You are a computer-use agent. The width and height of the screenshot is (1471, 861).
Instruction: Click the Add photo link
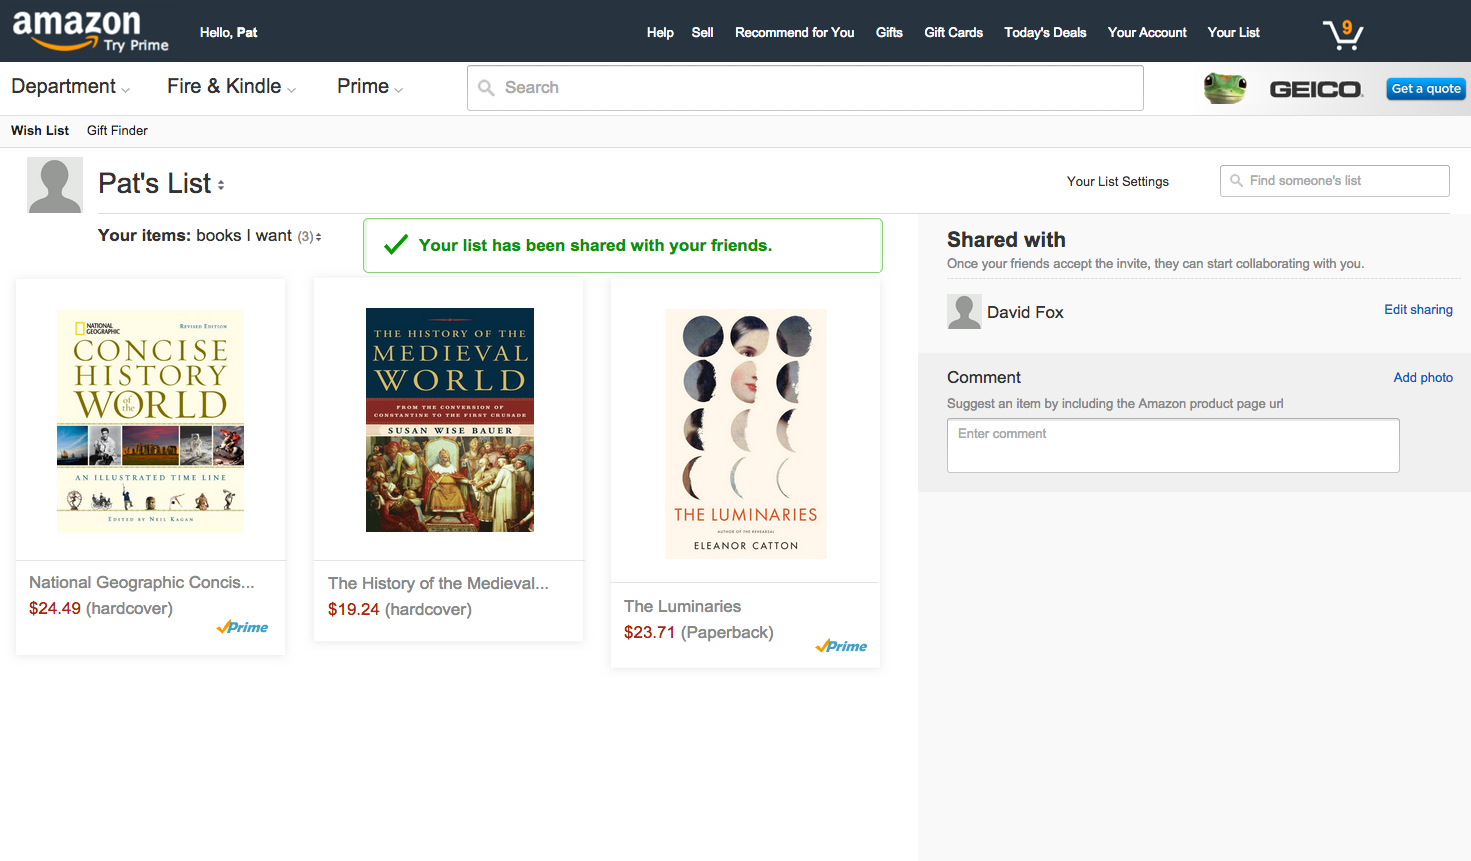coord(1423,377)
